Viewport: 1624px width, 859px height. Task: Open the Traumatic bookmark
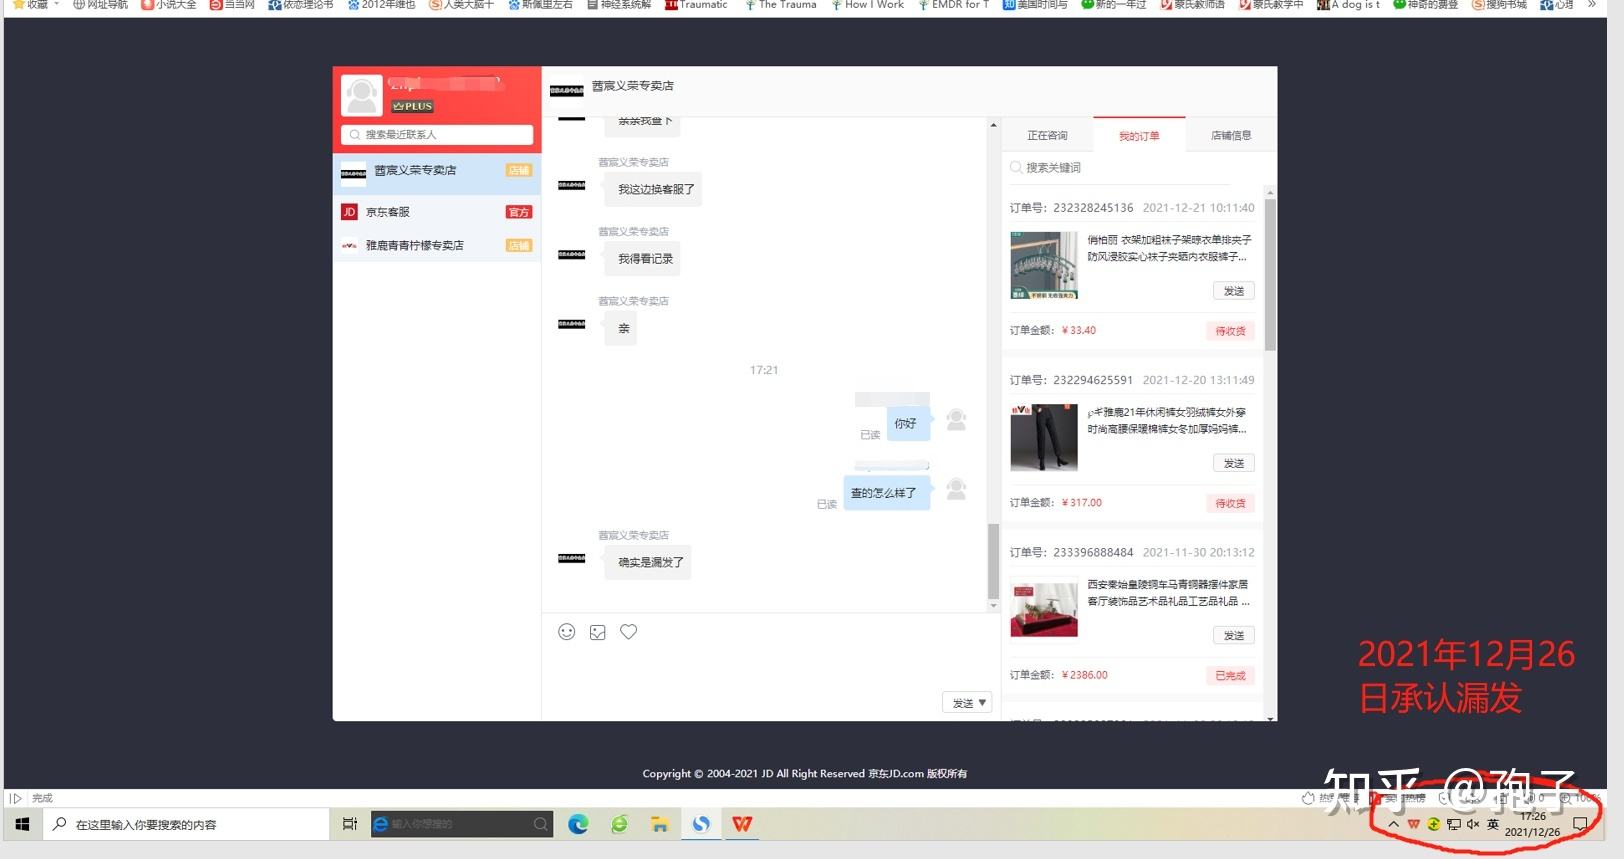click(696, 5)
